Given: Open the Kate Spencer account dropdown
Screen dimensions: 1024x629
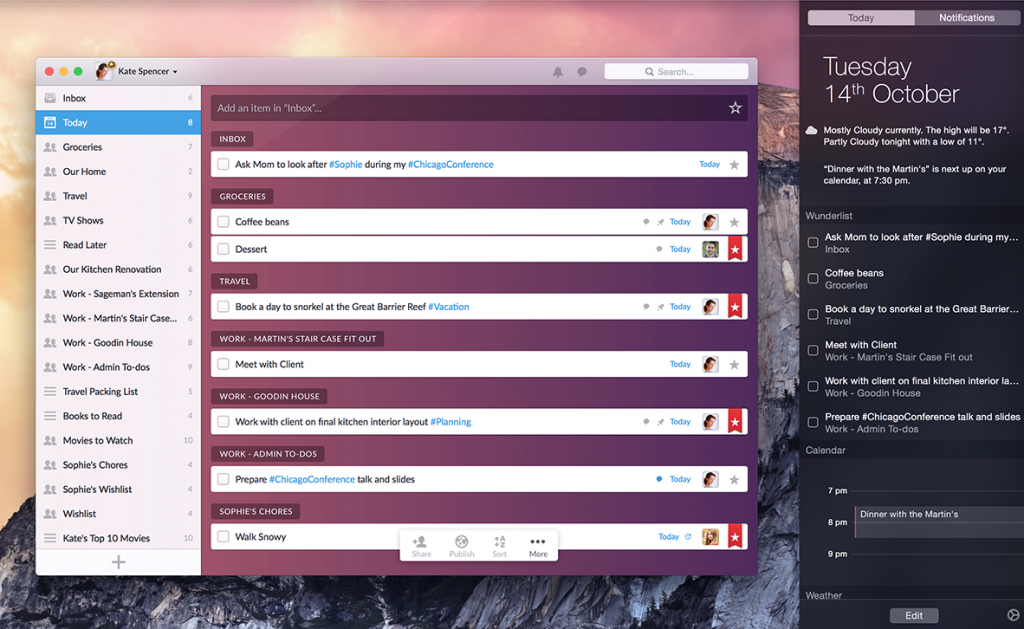Looking at the screenshot, I should click(140, 71).
